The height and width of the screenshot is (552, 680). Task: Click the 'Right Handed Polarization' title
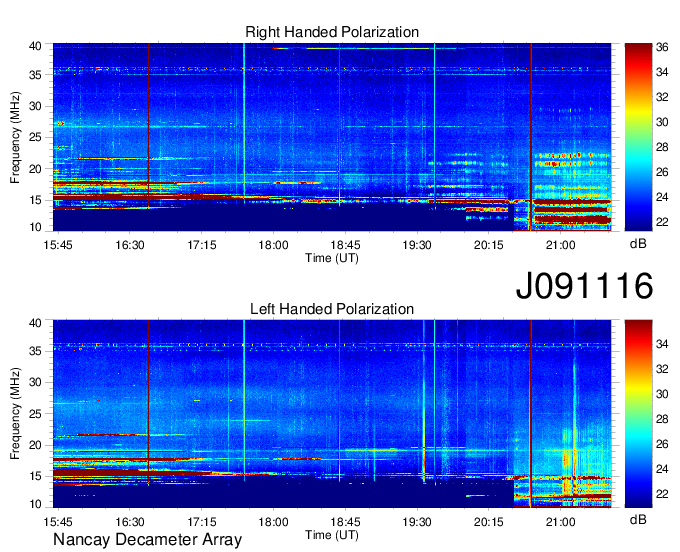[332, 32]
